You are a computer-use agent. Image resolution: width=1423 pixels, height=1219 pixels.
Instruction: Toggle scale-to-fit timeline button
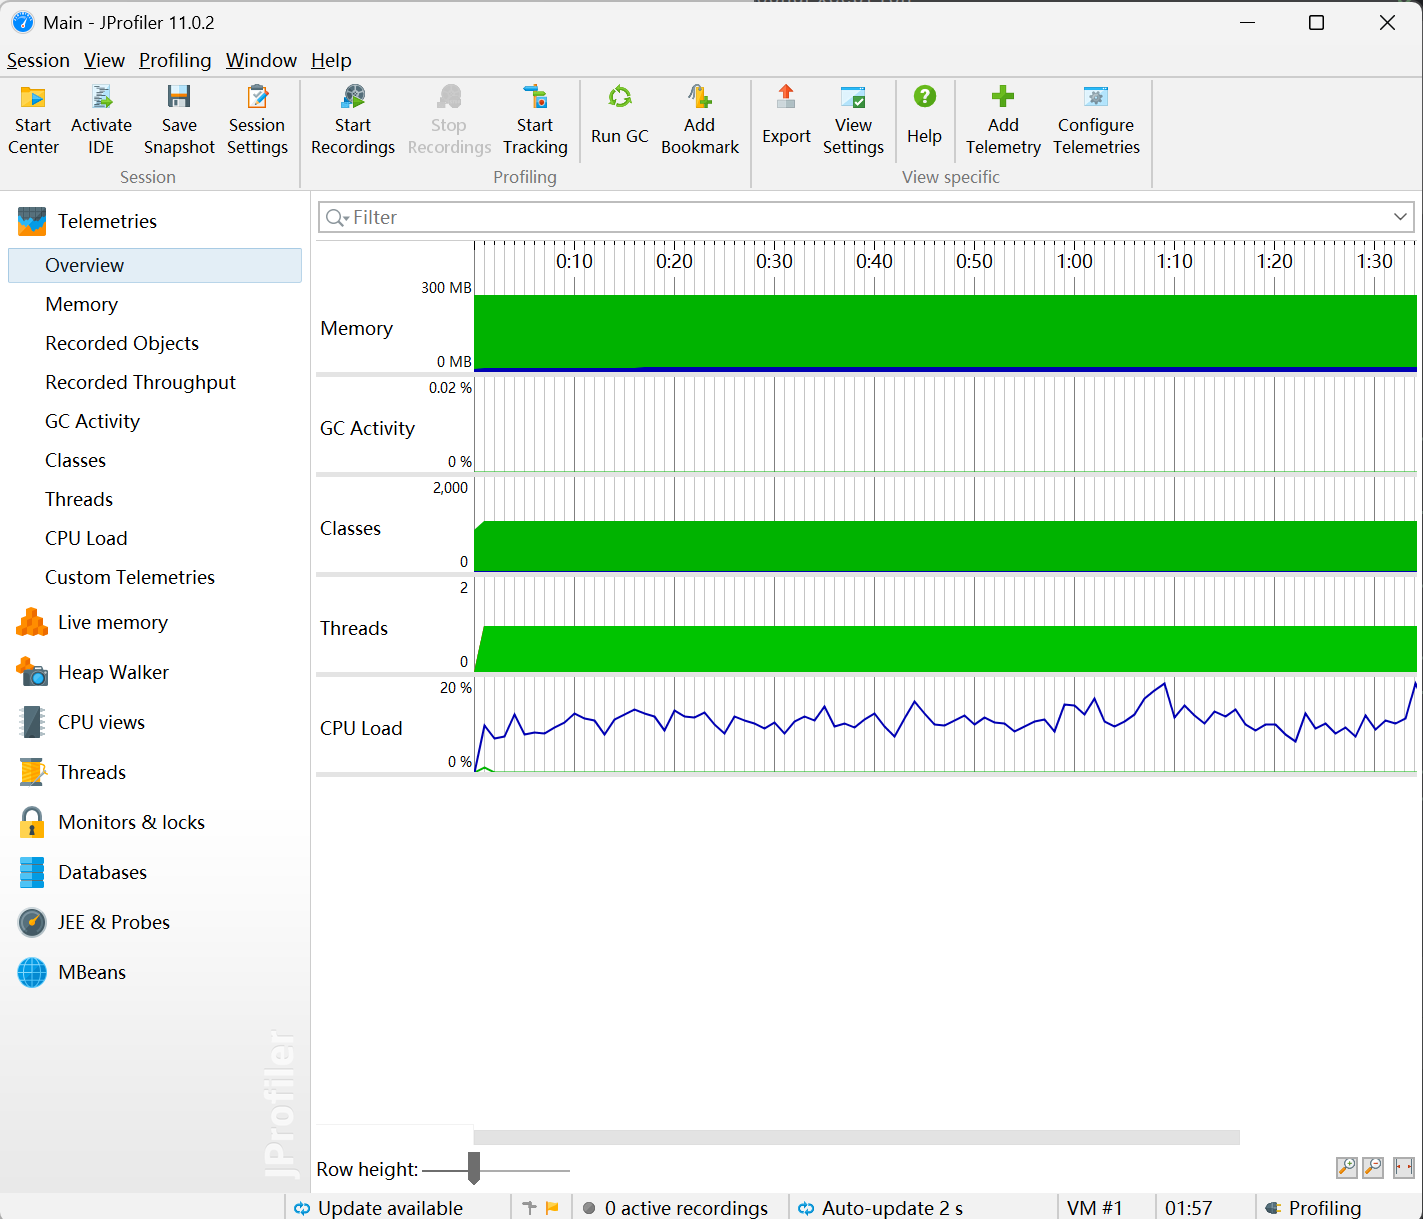pos(1404,1167)
